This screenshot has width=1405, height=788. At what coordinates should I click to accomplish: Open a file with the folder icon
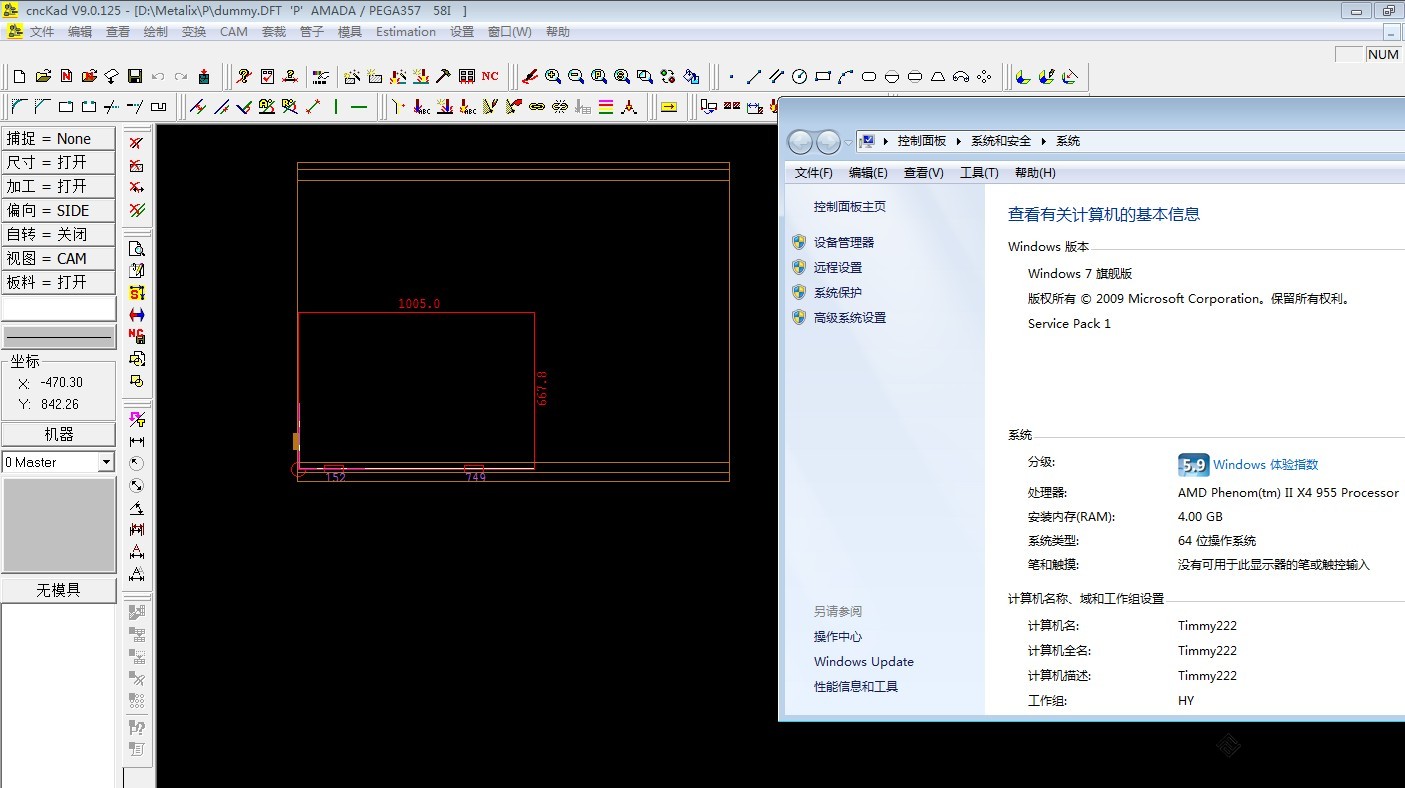tap(43, 76)
